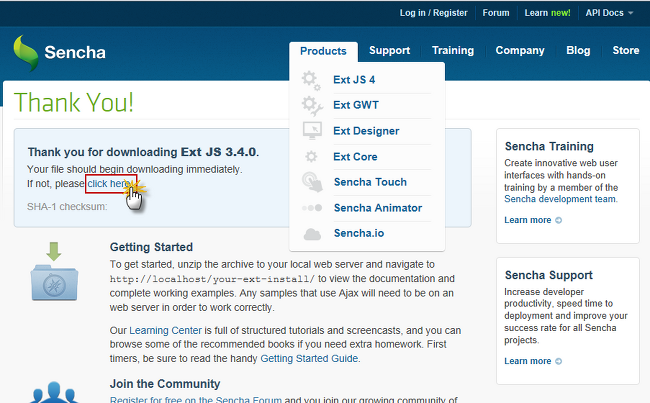Open the Products menu tab

click(x=323, y=51)
